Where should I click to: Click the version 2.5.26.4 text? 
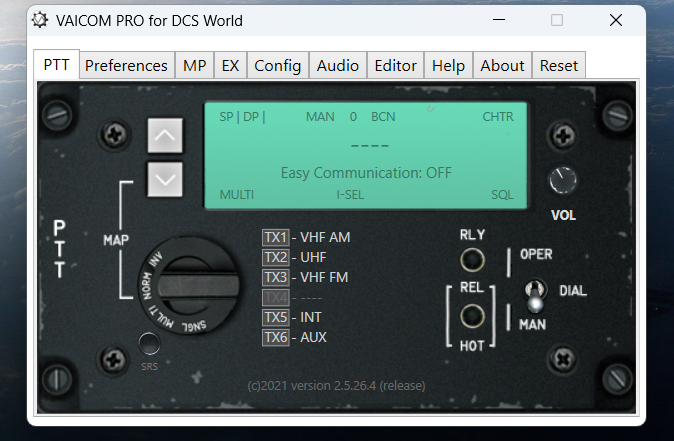(337, 386)
